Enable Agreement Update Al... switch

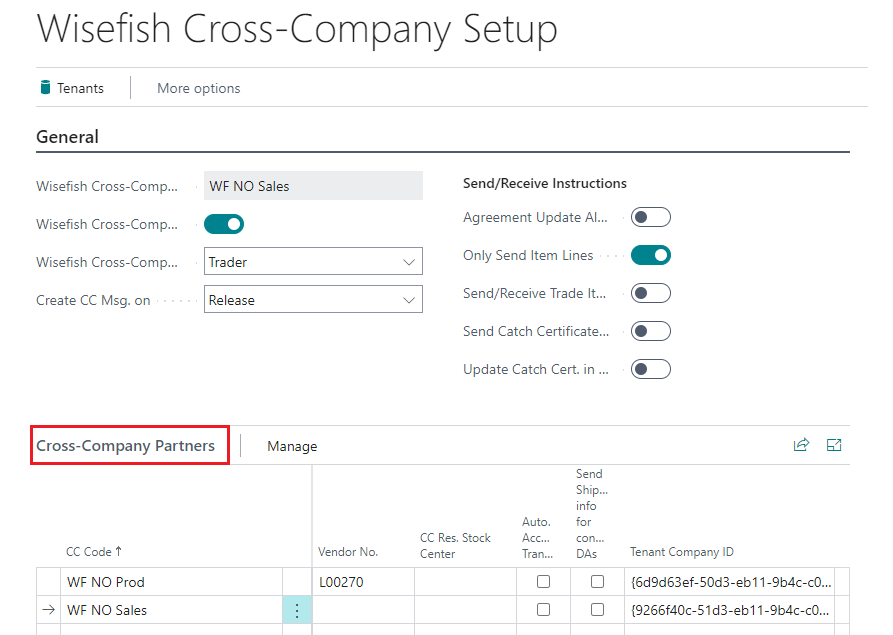[x=650, y=217]
